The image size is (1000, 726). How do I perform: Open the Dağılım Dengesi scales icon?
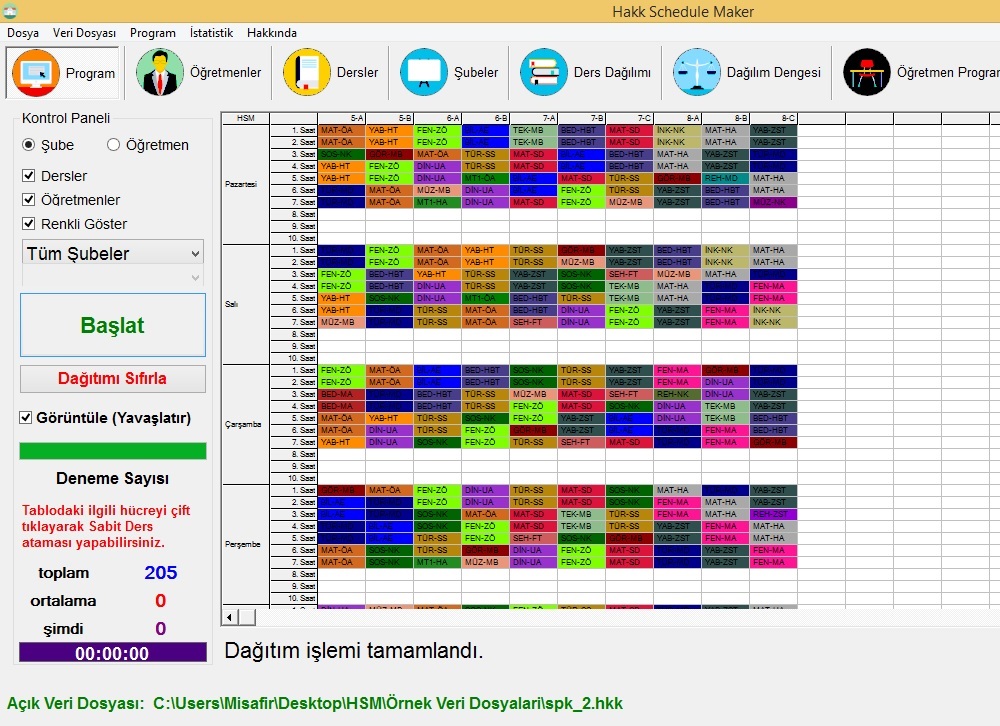tap(696, 72)
